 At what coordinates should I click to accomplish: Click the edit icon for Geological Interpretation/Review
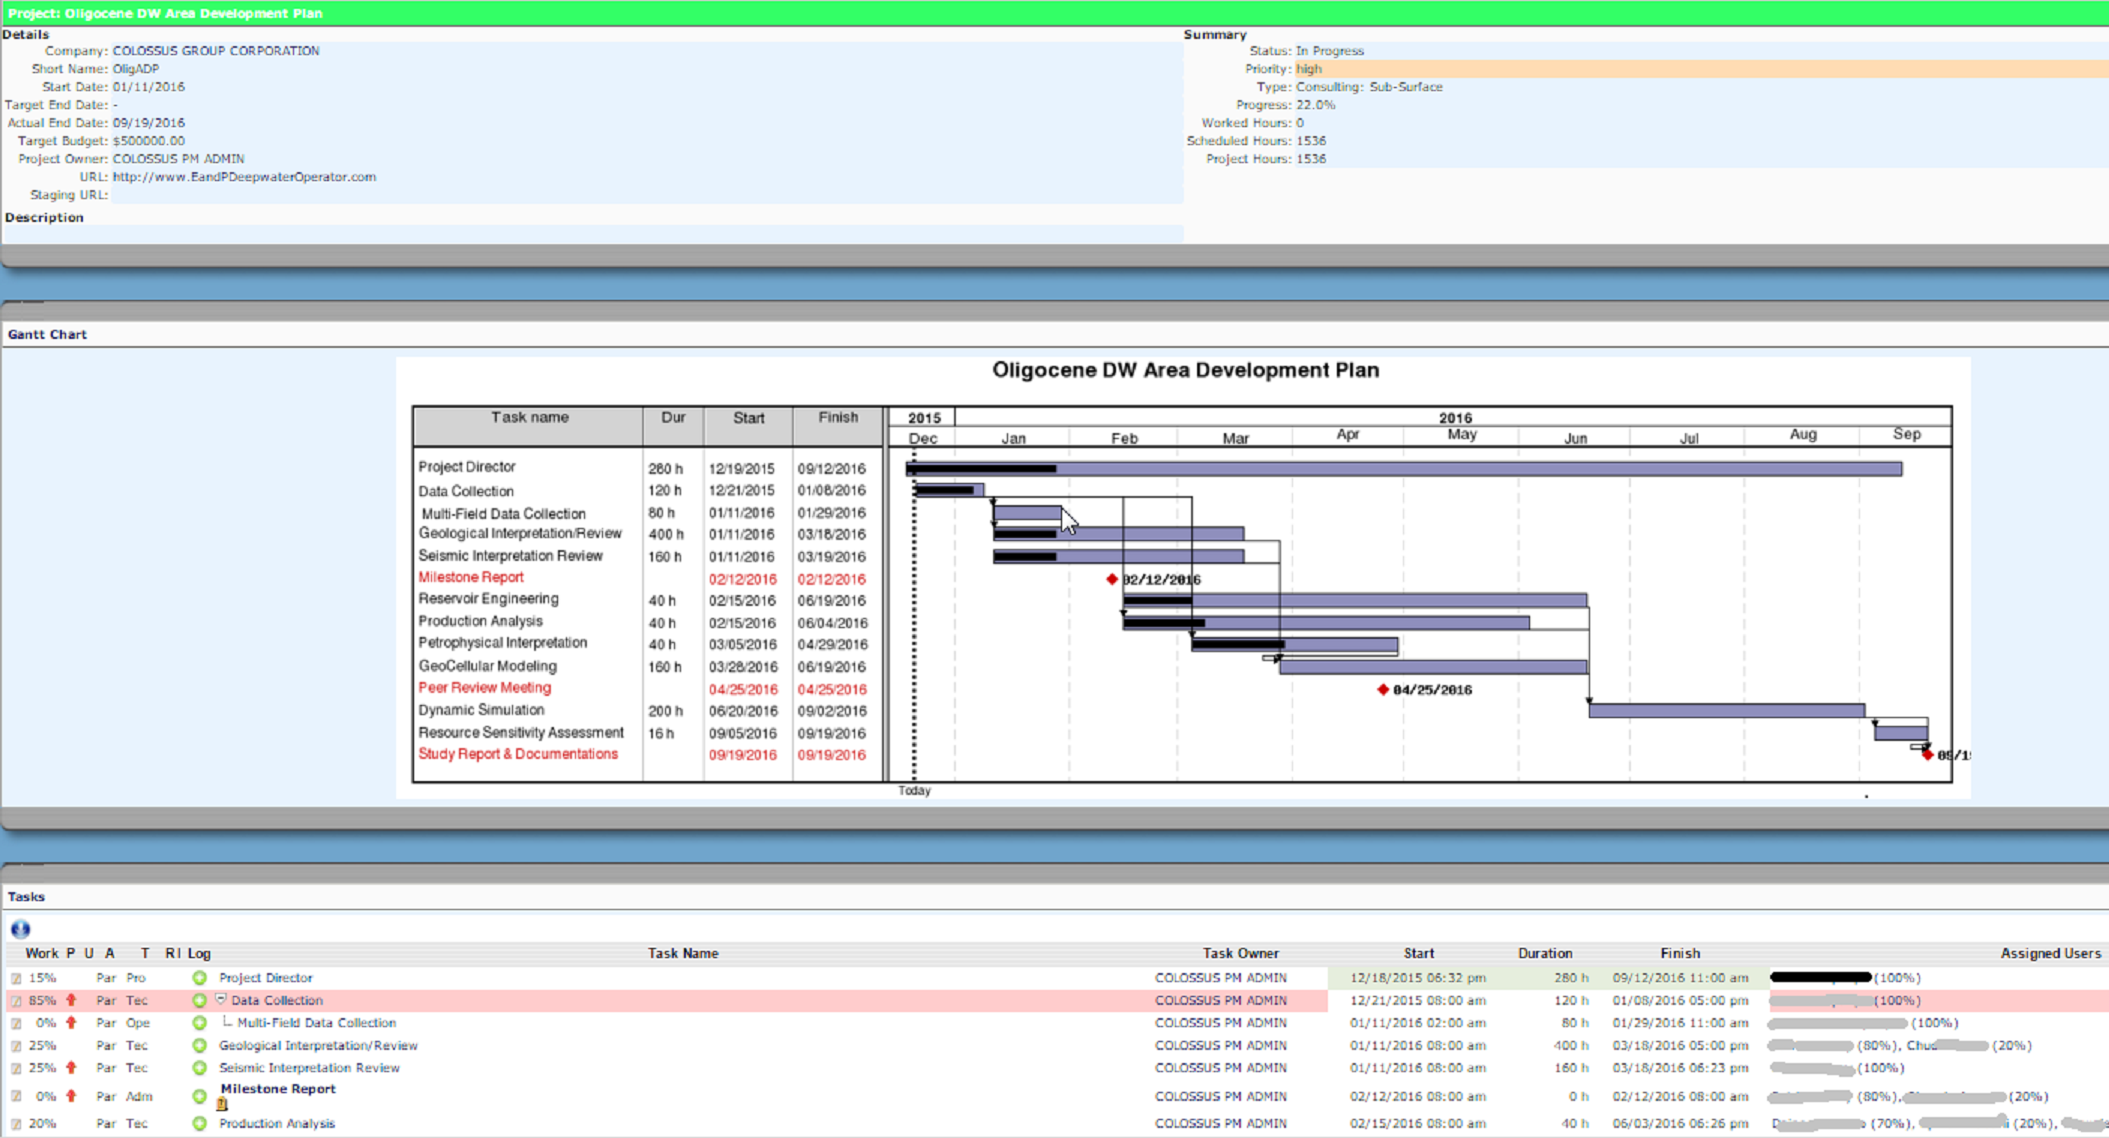16,1045
